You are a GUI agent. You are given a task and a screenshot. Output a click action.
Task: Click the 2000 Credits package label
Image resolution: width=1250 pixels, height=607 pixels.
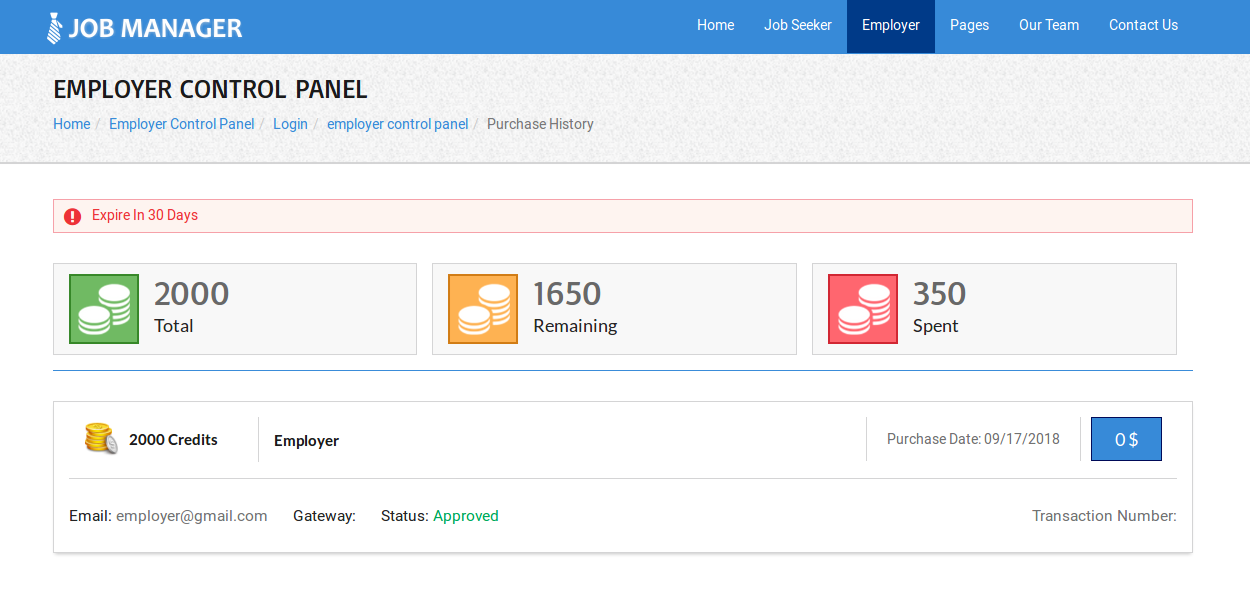173,440
